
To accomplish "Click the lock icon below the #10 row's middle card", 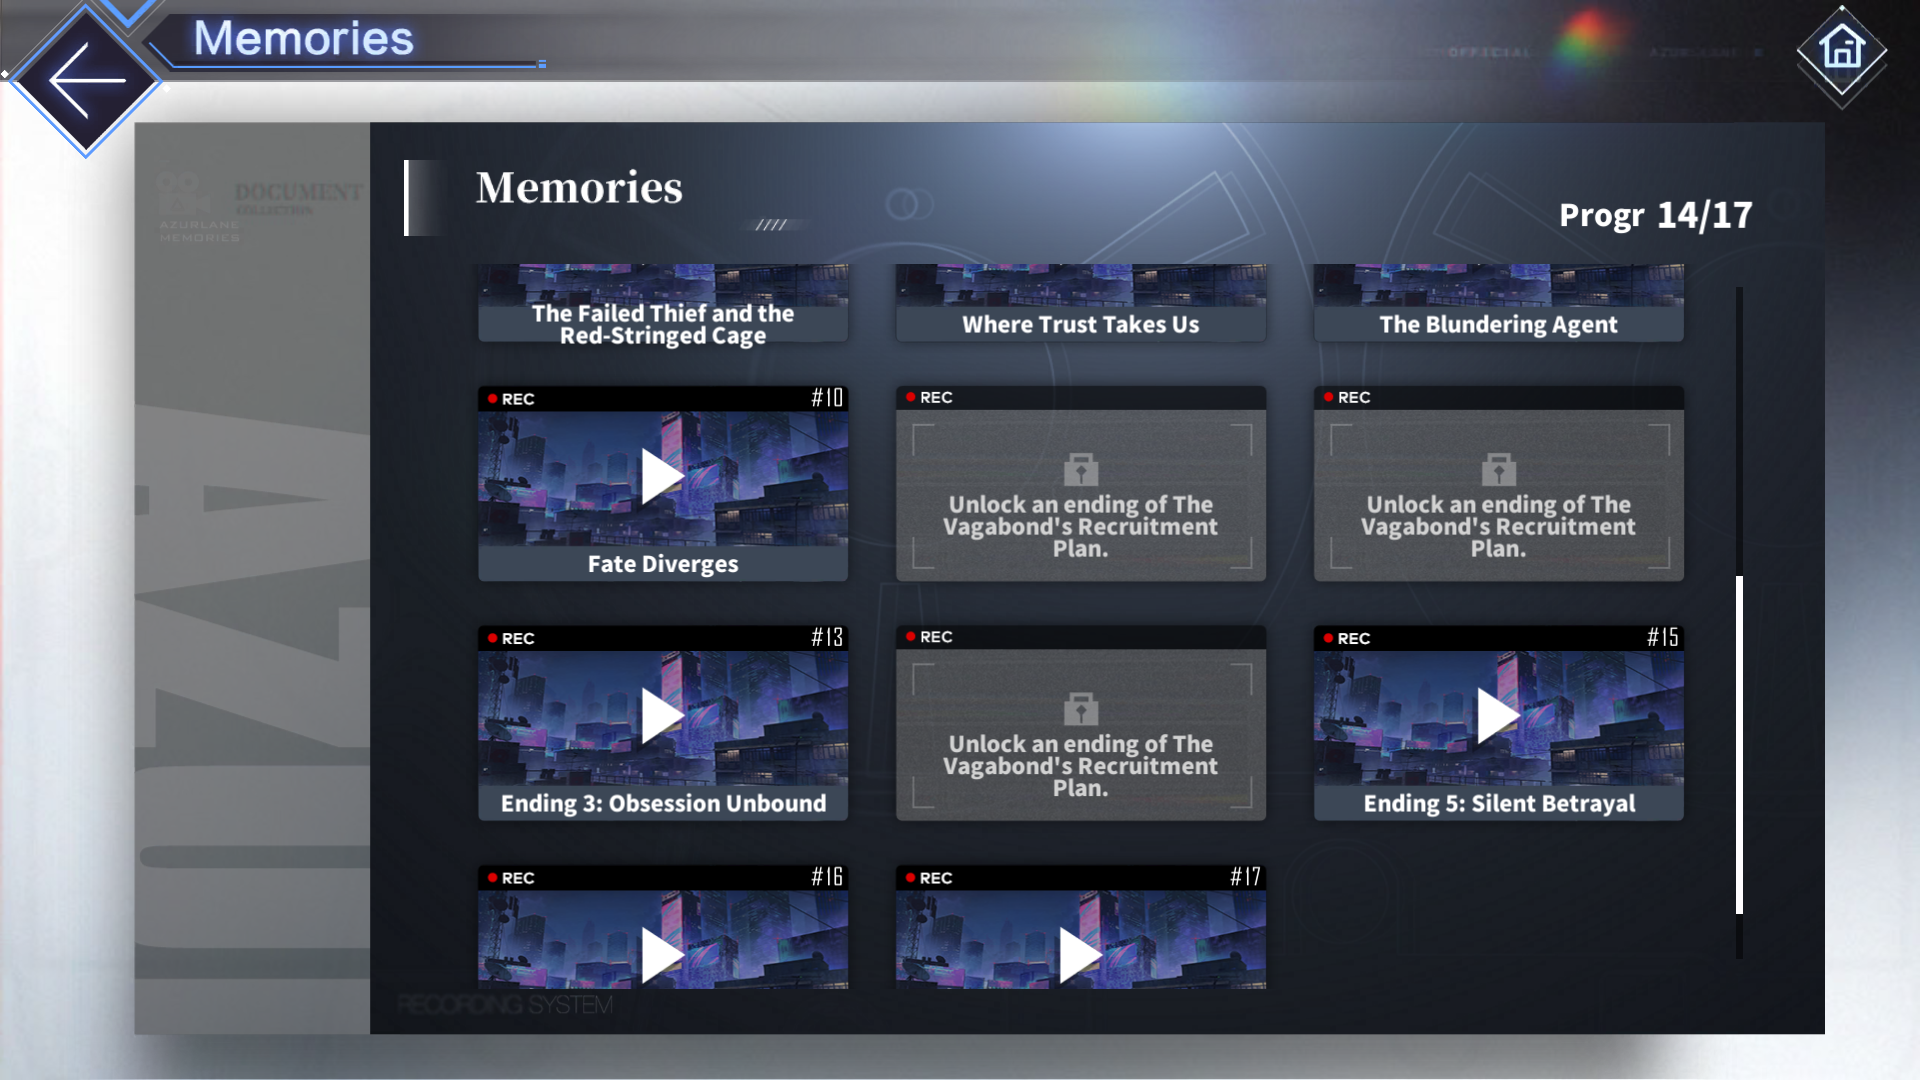I will (1080, 709).
